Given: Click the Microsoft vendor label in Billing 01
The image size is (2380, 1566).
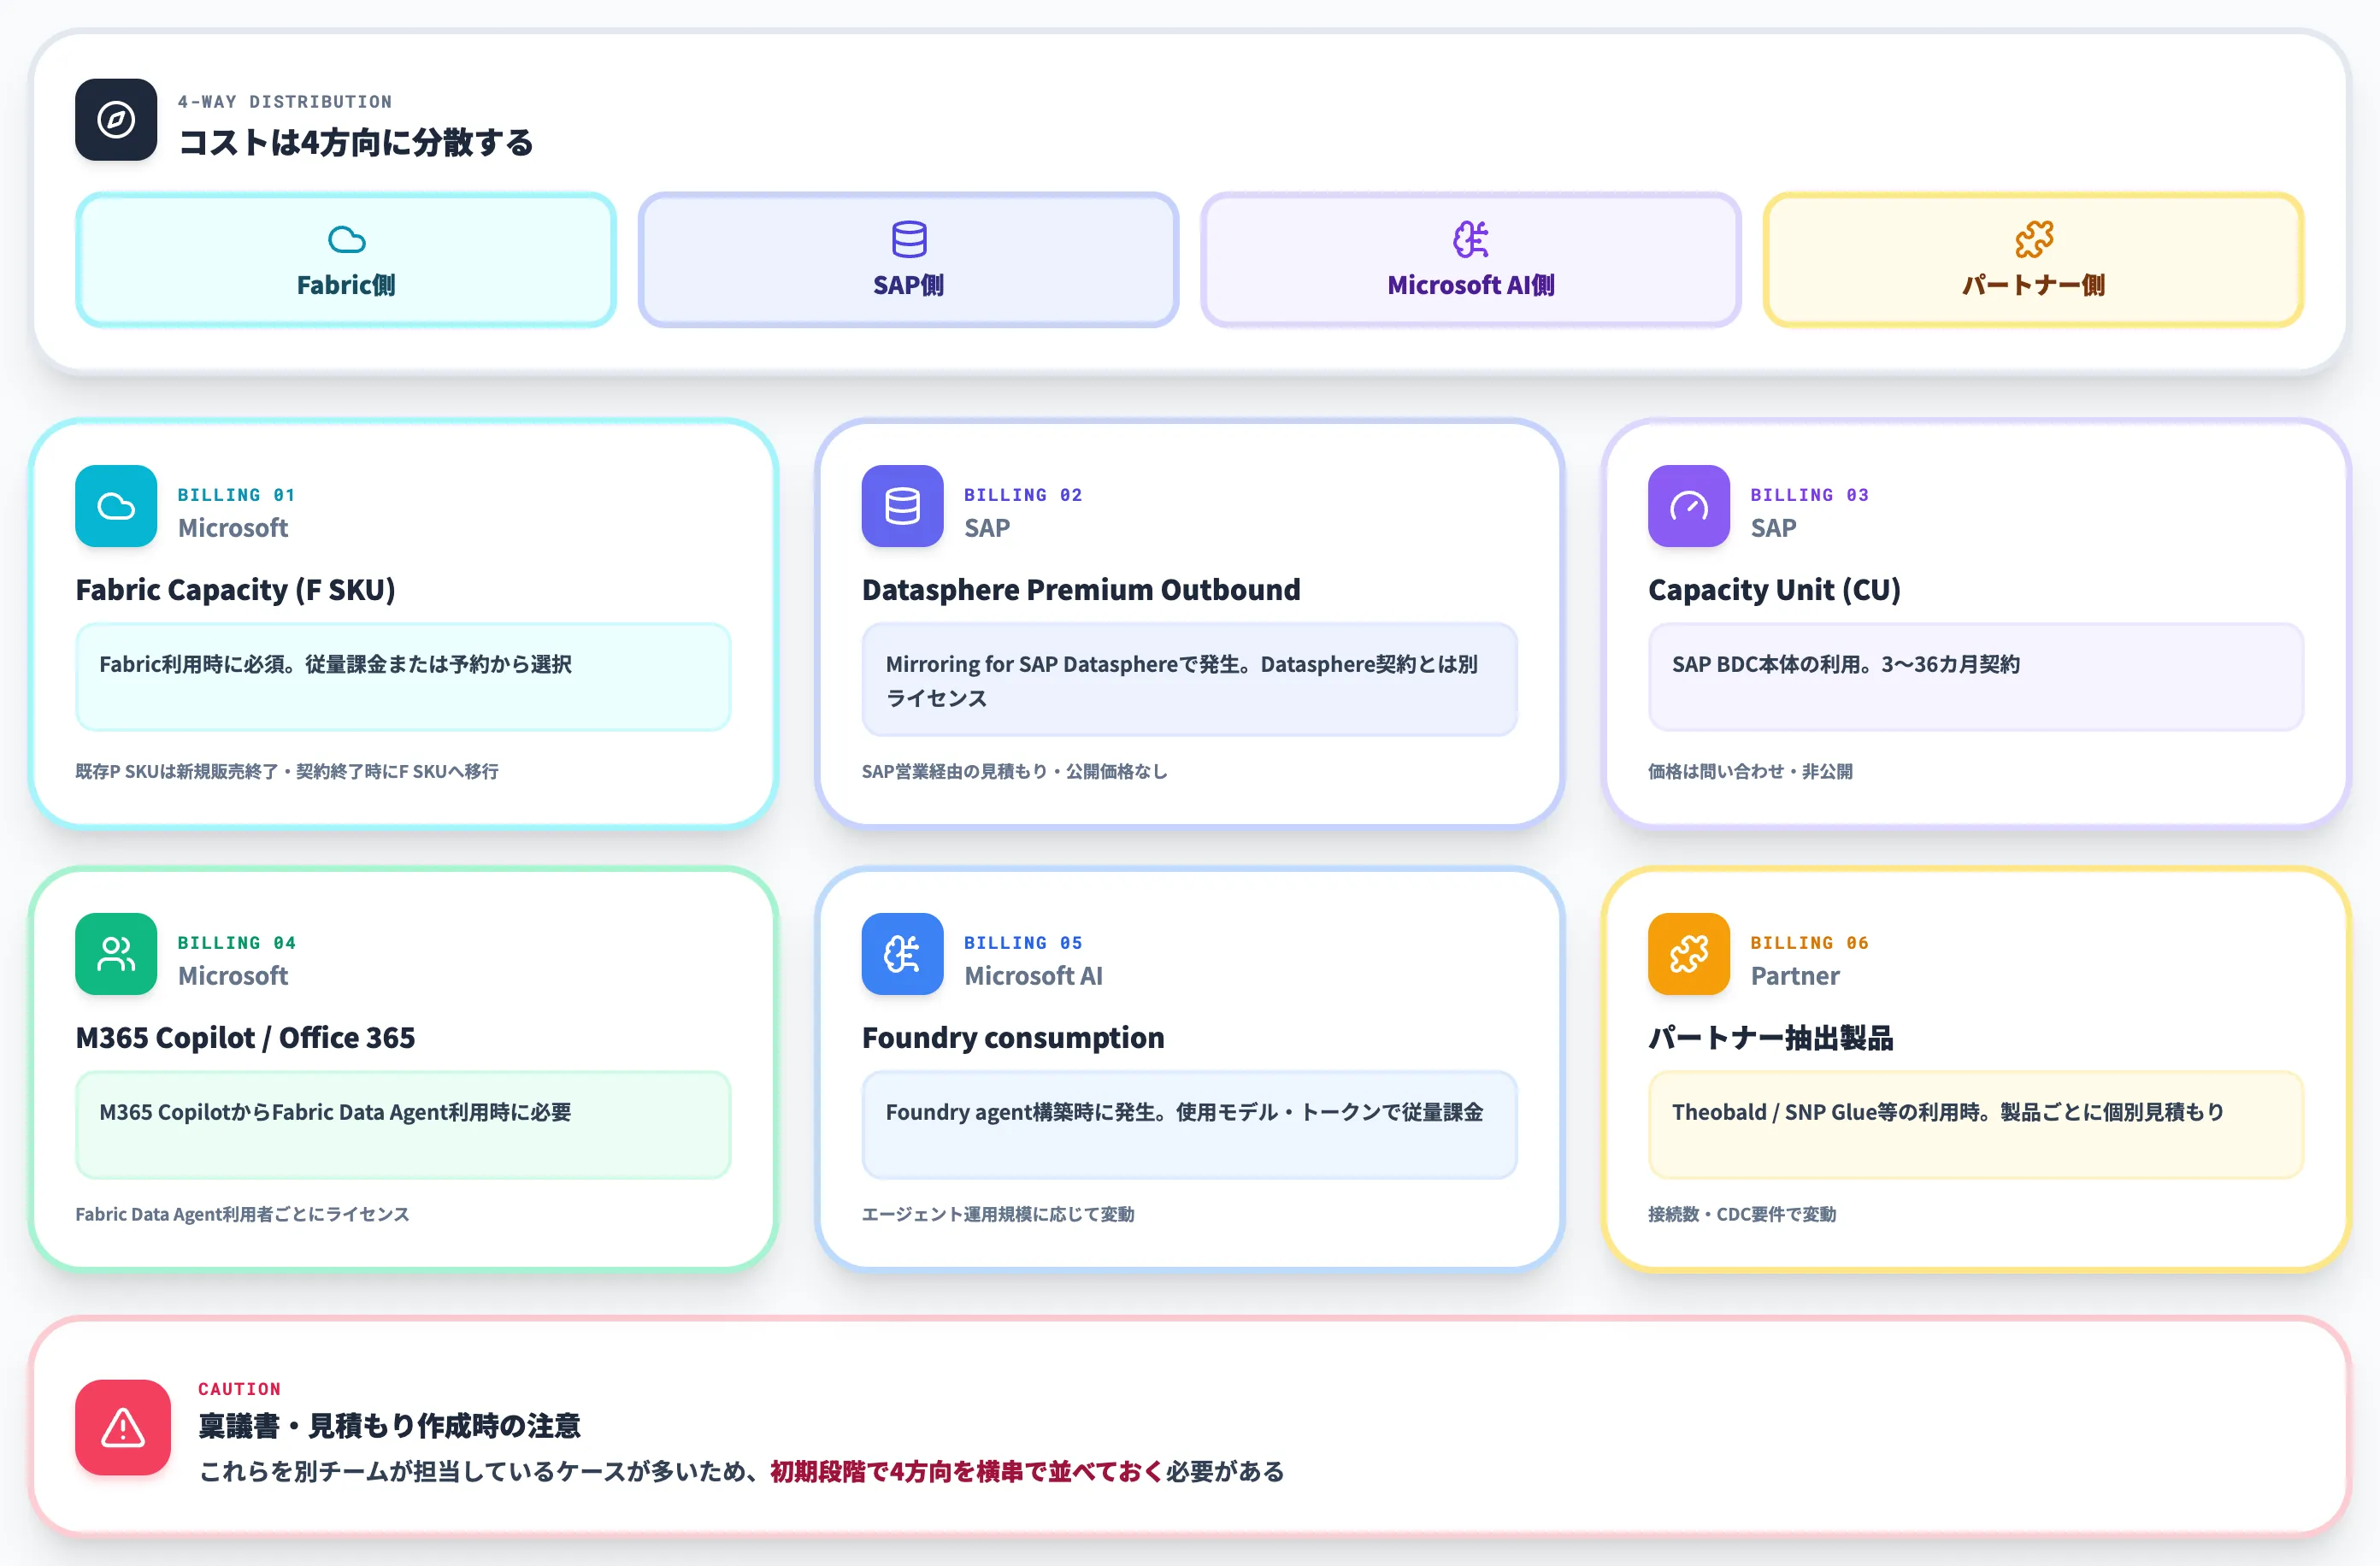Looking at the screenshot, I should 233,528.
